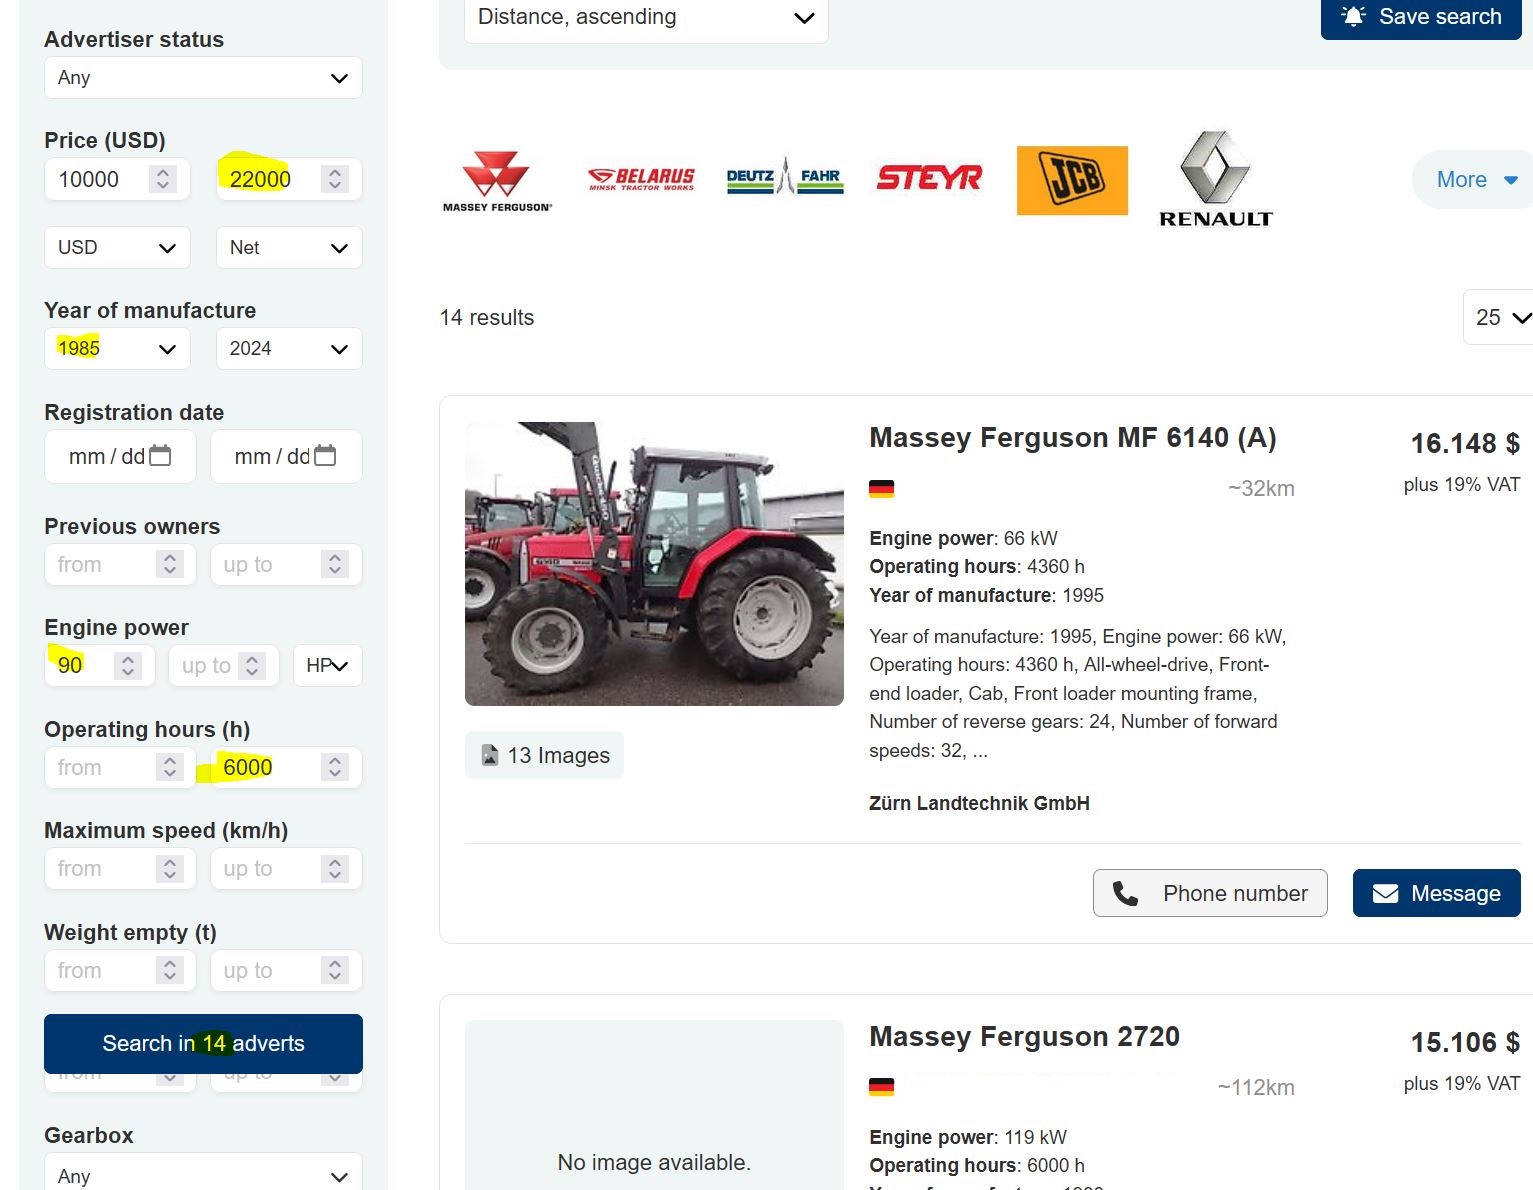Image resolution: width=1533 pixels, height=1190 pixels.
Task: Open Advertiser status dropdown
Action: pos(203,78)
